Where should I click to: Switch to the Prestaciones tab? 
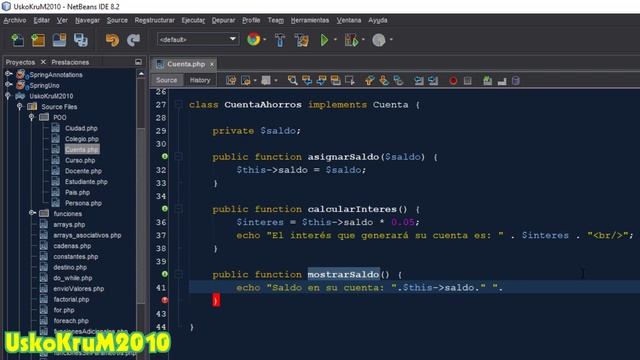pyautogui.click(x=70, y=62)
